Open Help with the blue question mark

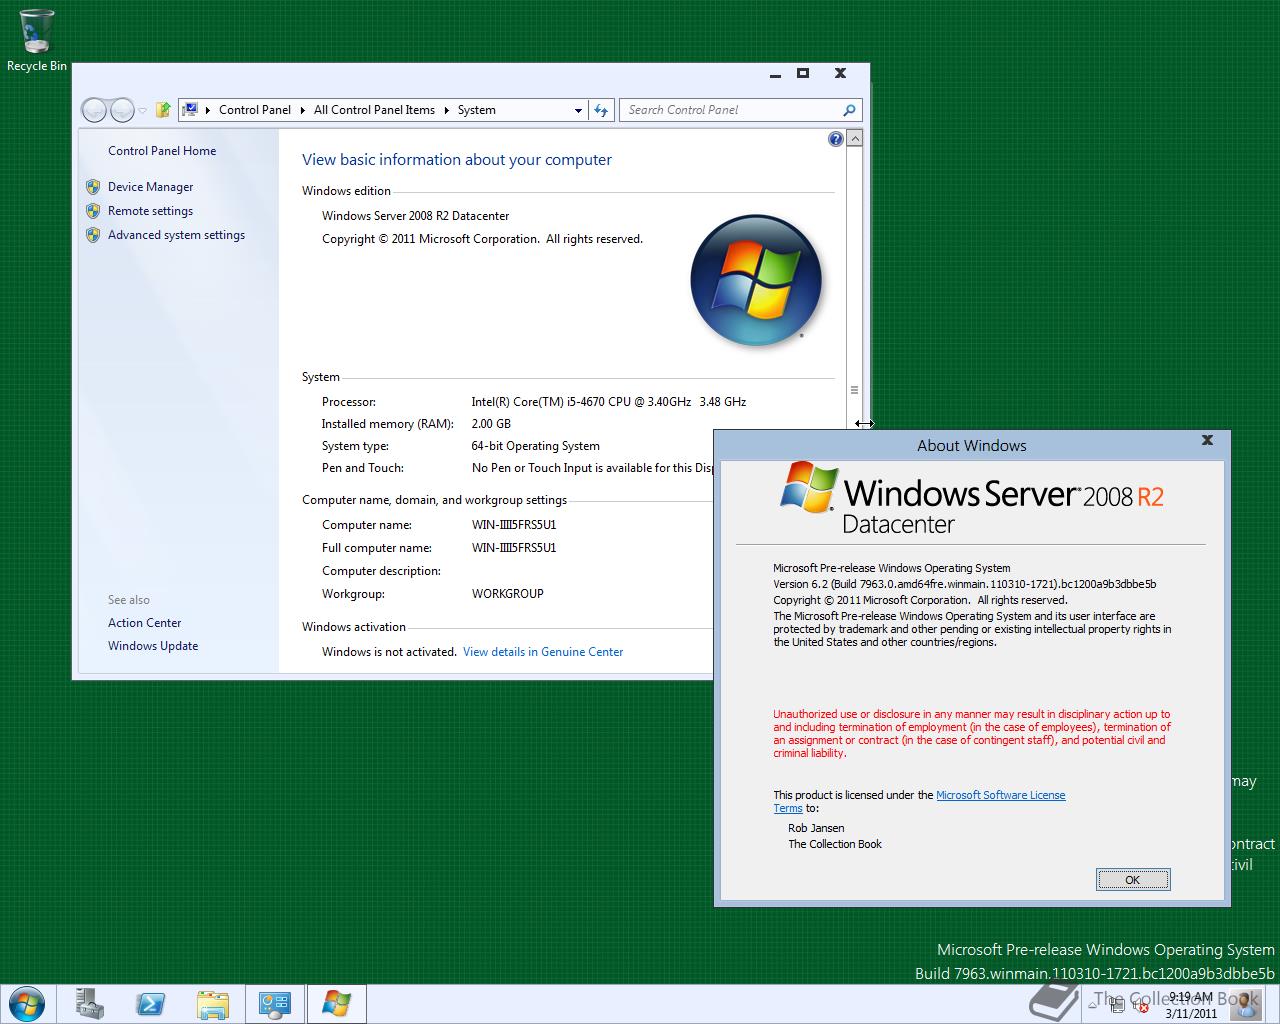pos(836,139)
